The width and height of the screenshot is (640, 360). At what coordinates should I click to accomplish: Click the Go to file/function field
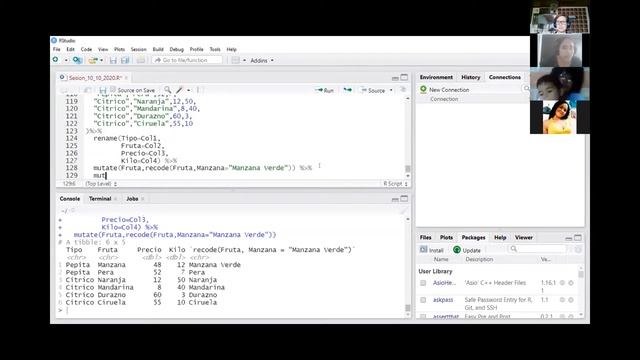pyautogui.click(x=187, y=60)
